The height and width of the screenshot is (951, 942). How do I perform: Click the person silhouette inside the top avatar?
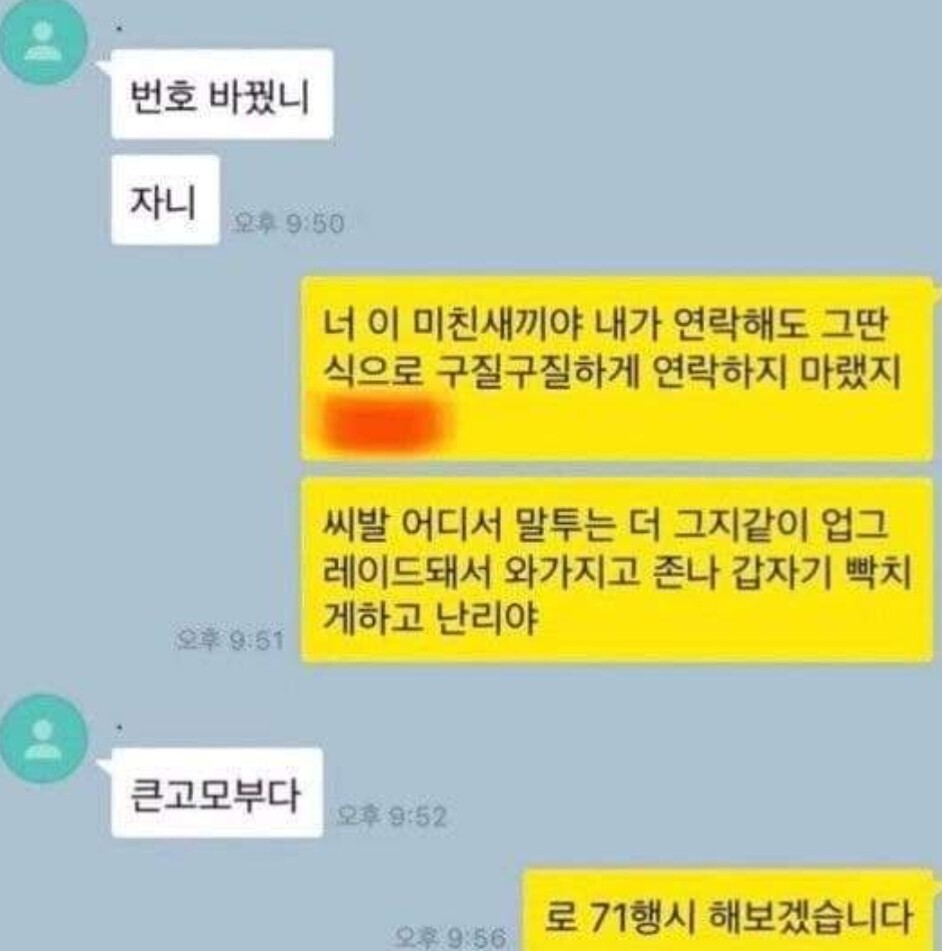42,42
